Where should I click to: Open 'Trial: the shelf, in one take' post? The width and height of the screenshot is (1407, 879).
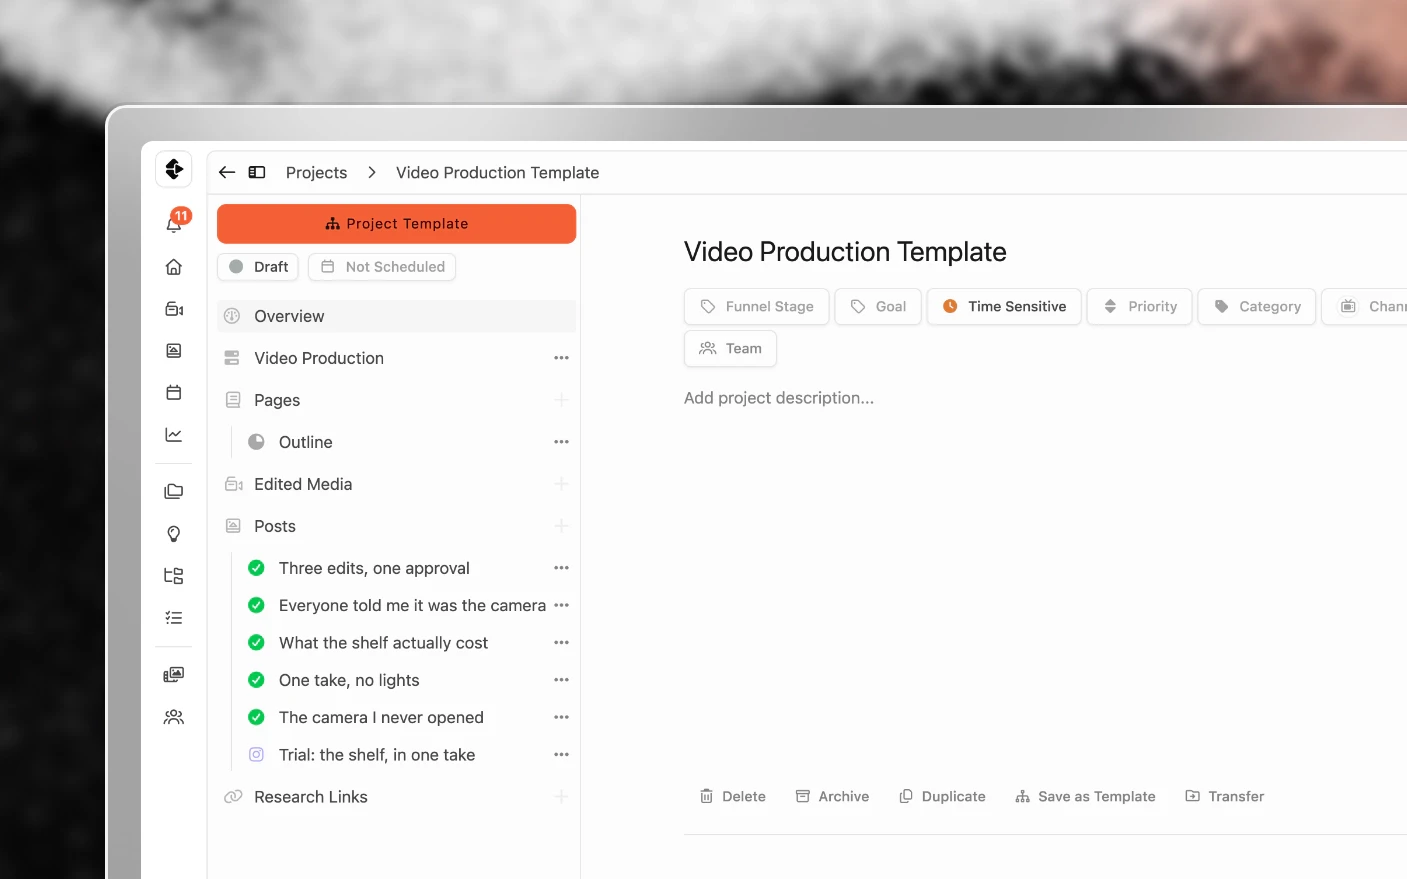(377, 755)
